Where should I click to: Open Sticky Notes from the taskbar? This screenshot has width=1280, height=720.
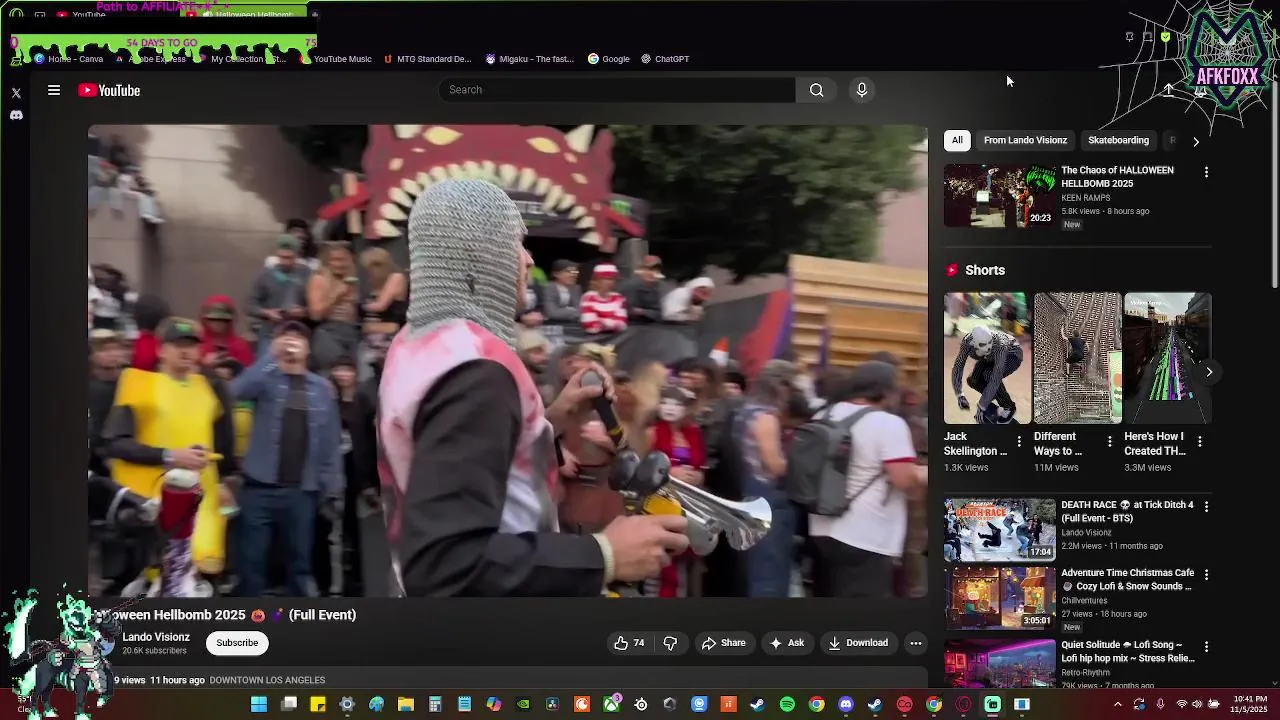[318, 705]
